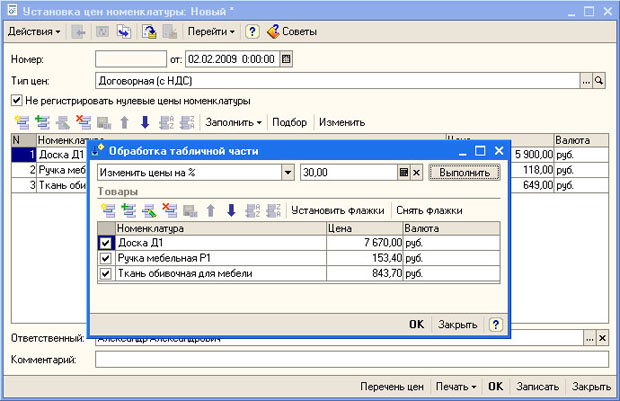Uncheck the Ткань обивочная для мебели checkbox
This screenshot has width=620, height=401.
pos(106,273)
